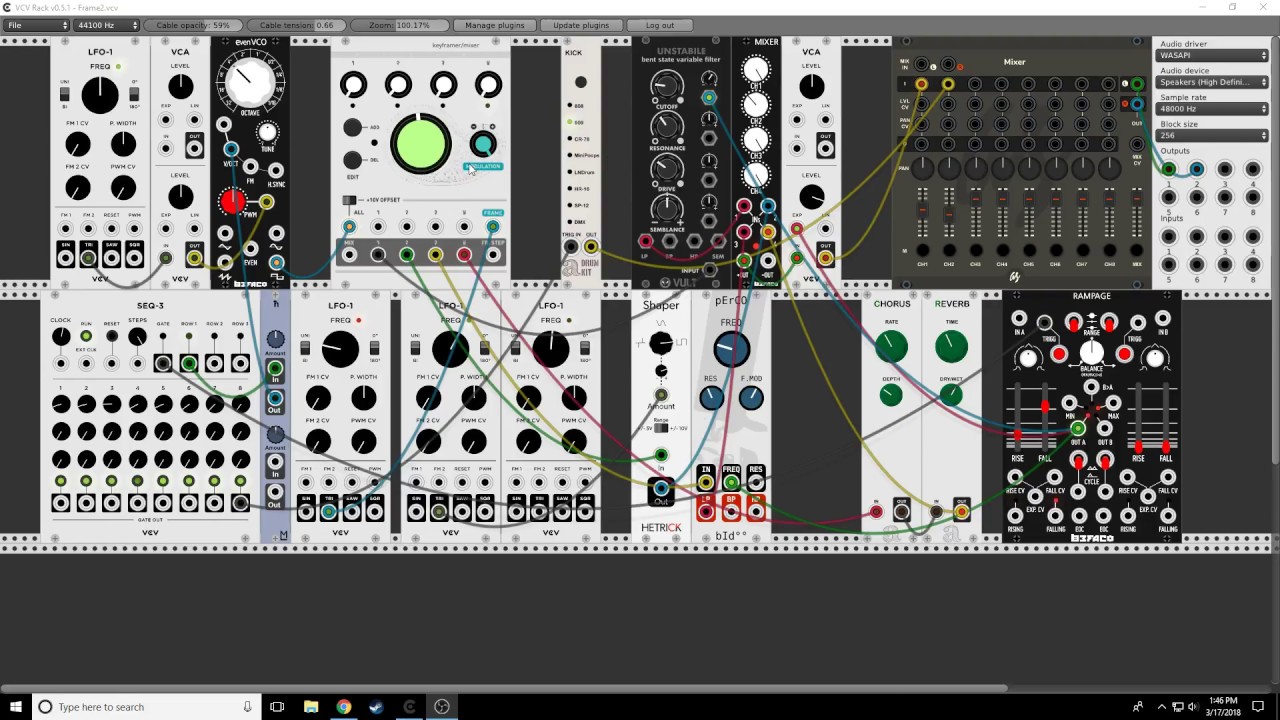Click the Rampage OUT A jack
Screen dimensions: 1280x720
[x=1077, y=429]
